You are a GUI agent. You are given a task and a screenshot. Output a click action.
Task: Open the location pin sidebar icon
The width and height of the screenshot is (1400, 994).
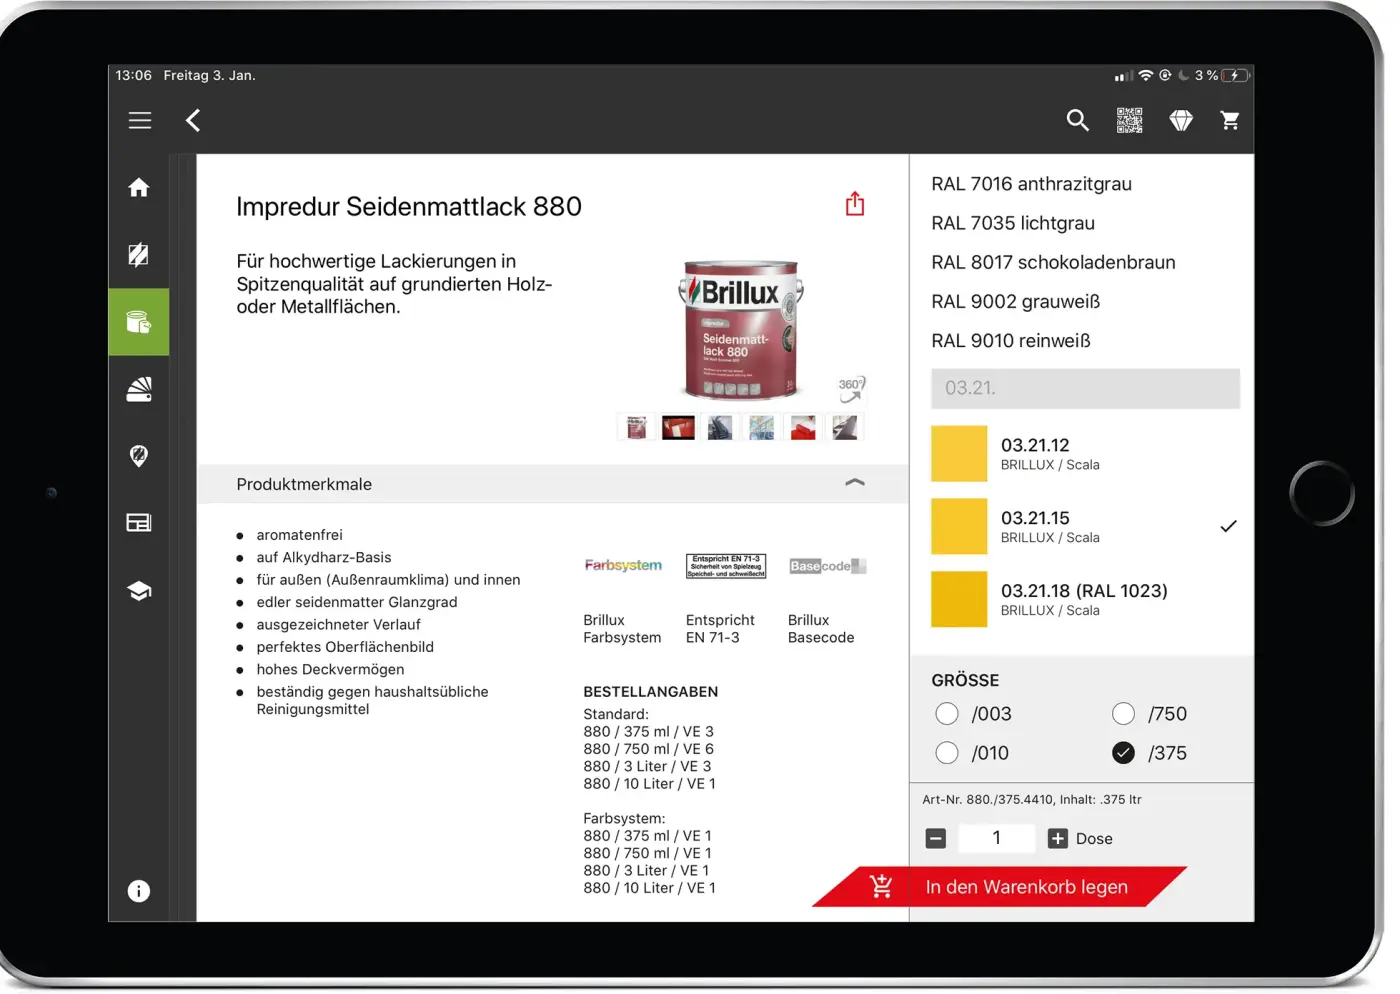[x=139, y=456]
